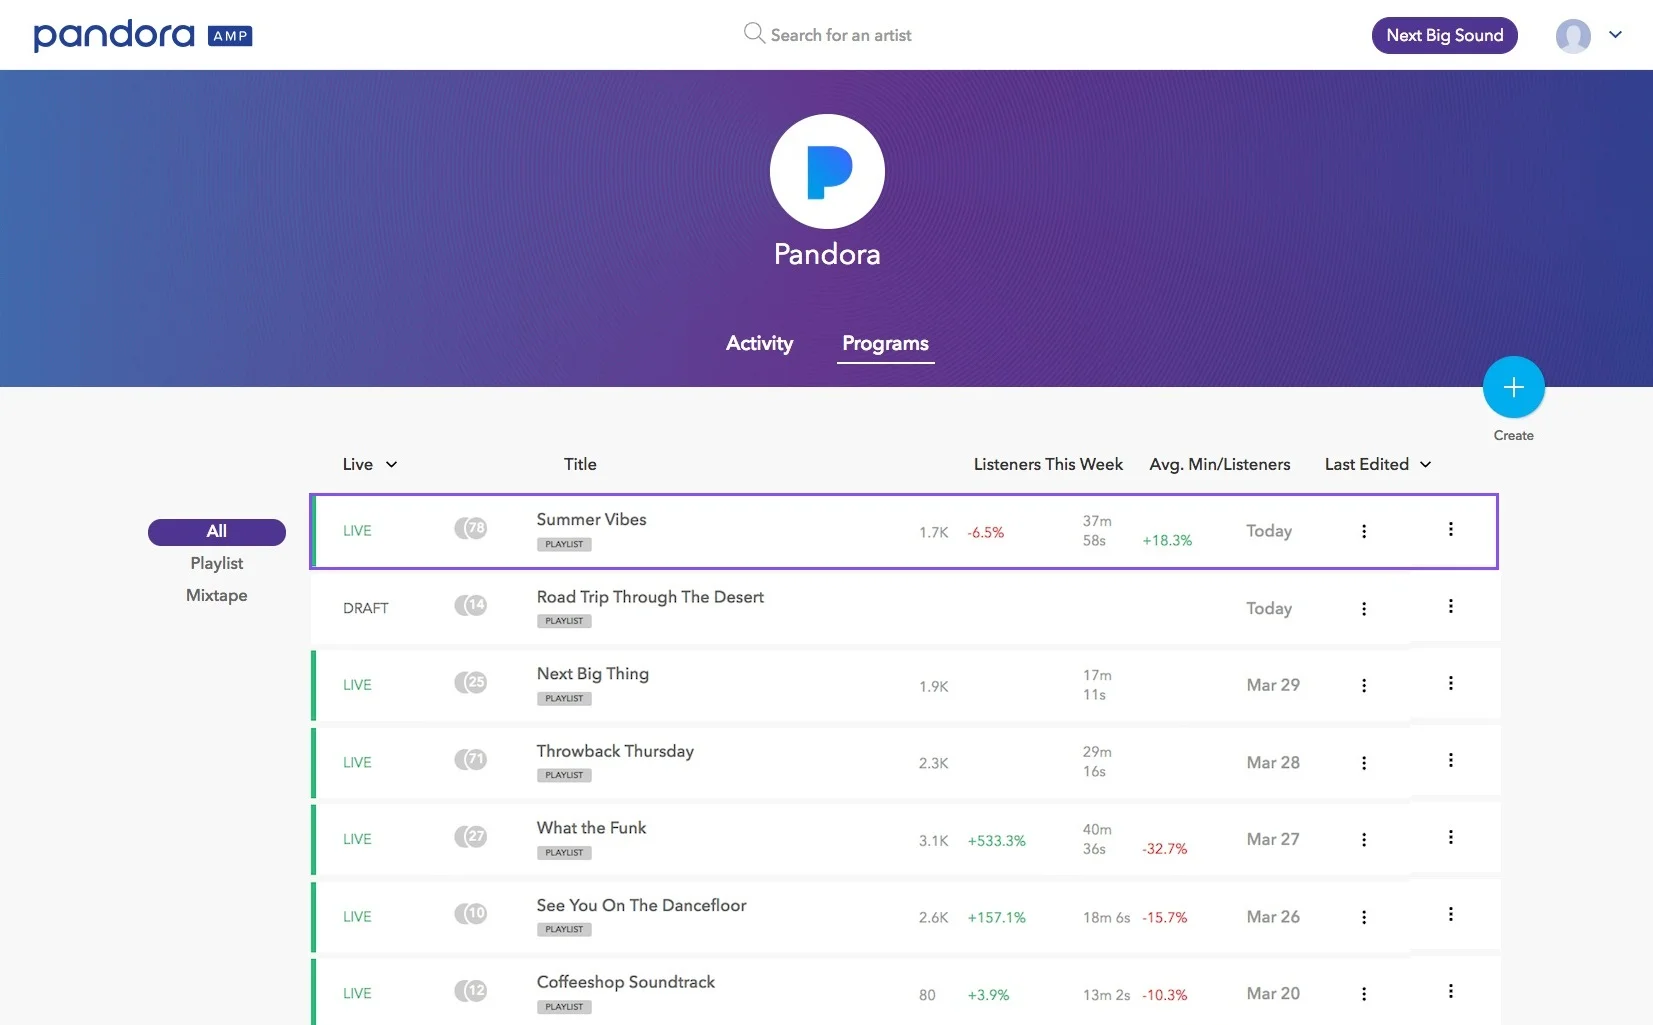
Task: Select the All filter
Action: pos(217,531)
